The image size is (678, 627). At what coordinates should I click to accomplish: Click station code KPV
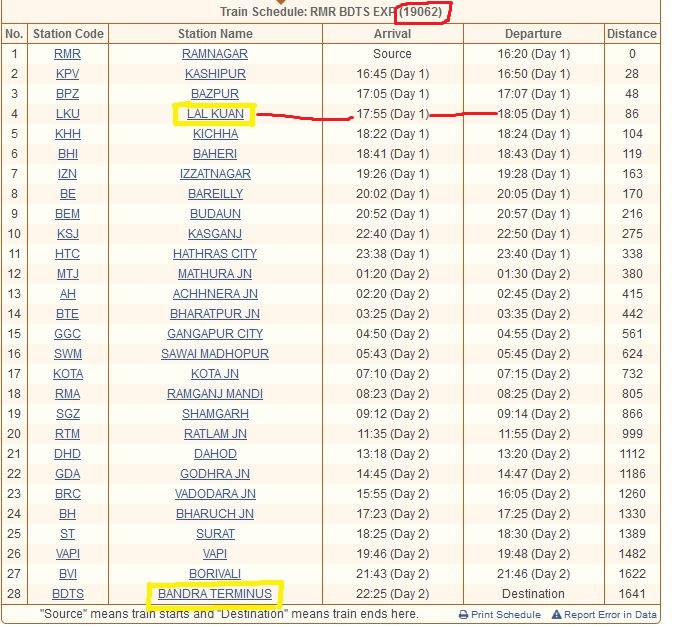[x=67, y=74]
